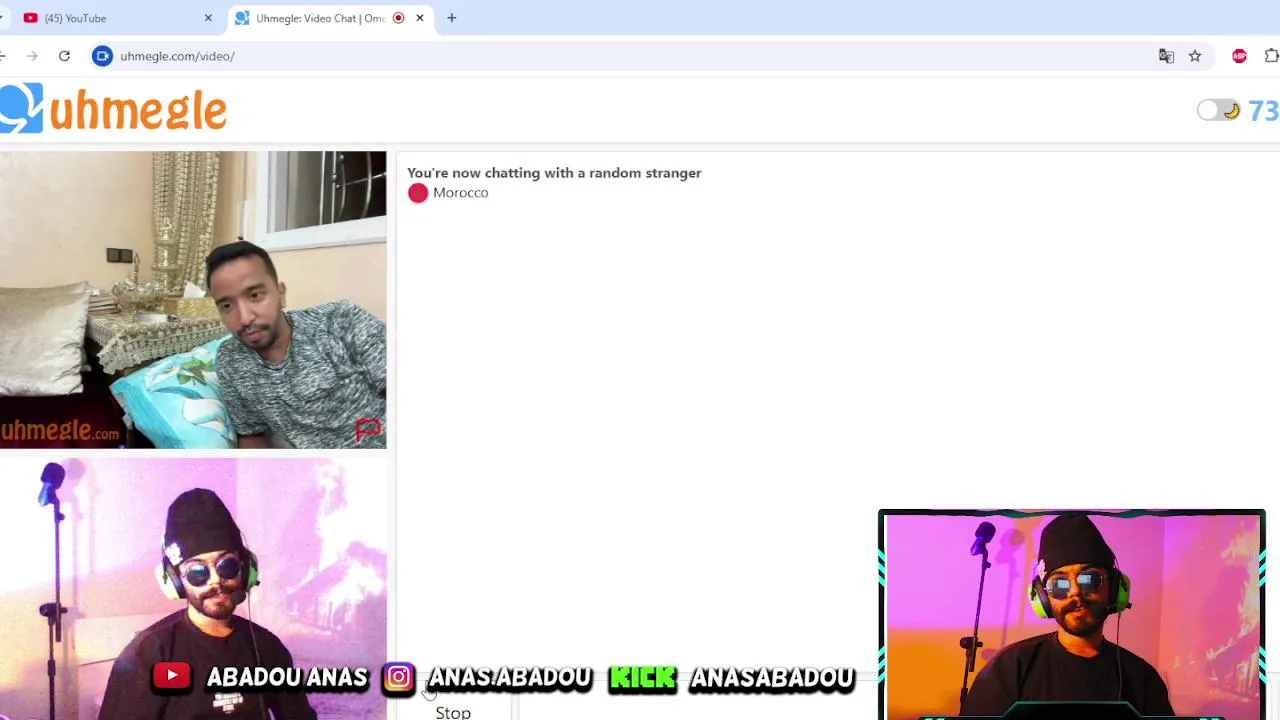The height and width of the screenshot is (720, 1280).
Task: Reload the page with the refresh icon
Action: point(64,56)
